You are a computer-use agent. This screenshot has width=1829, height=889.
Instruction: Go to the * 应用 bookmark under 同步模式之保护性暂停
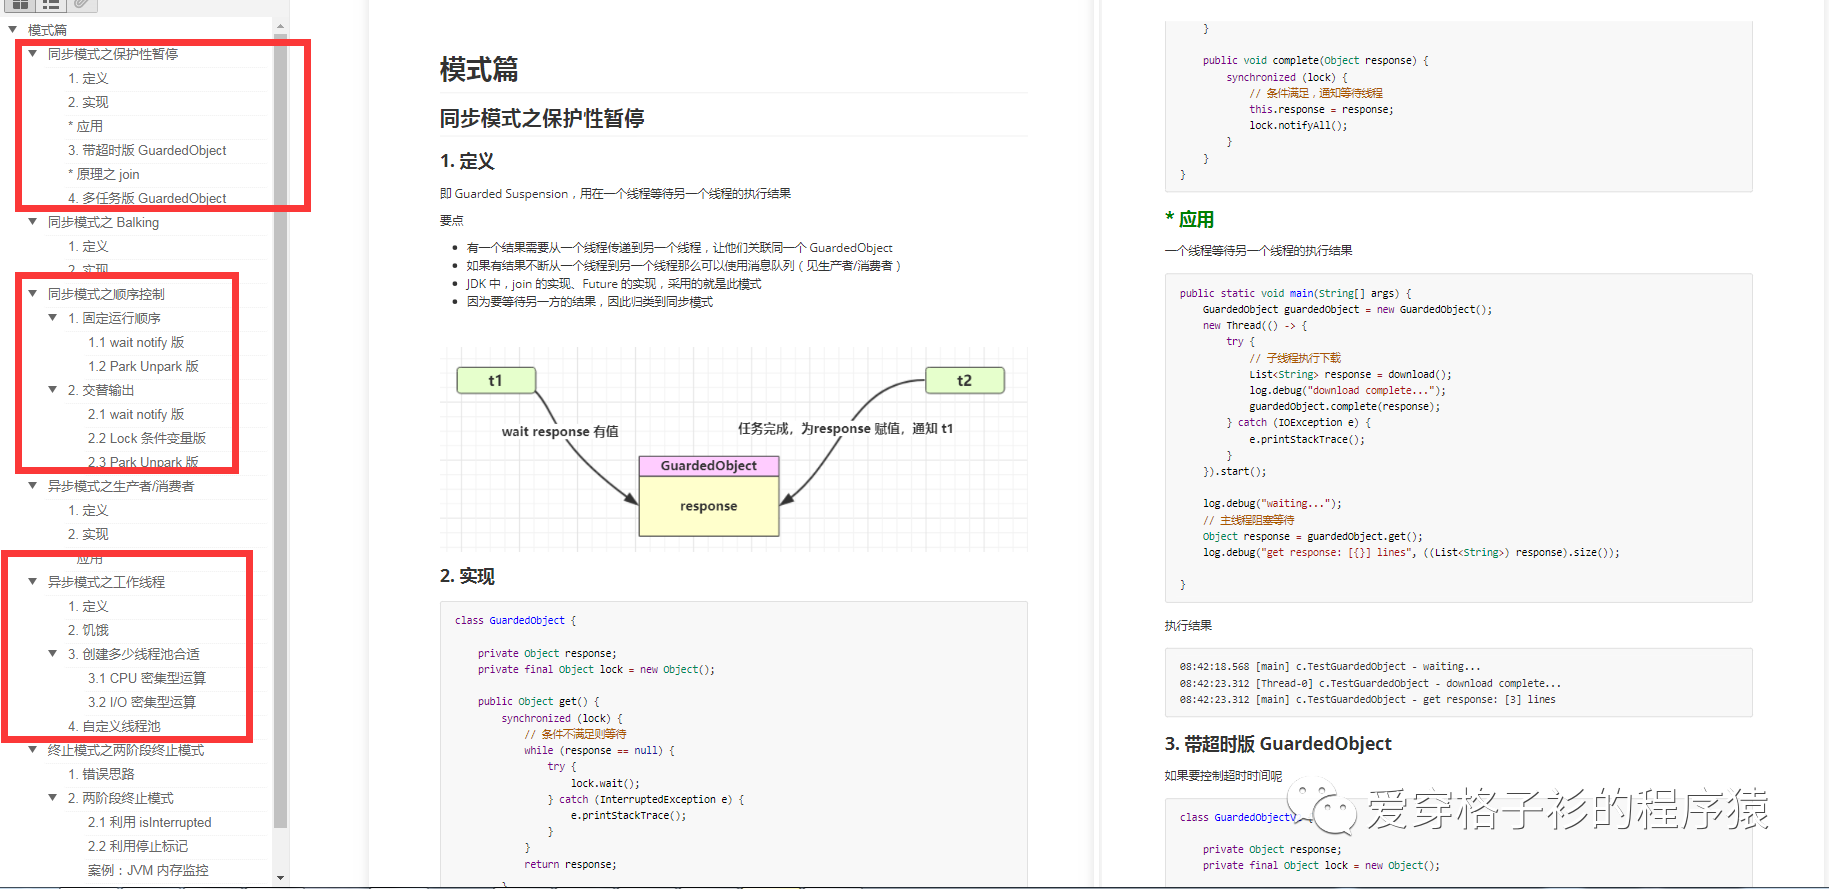[x=85, y=126]
